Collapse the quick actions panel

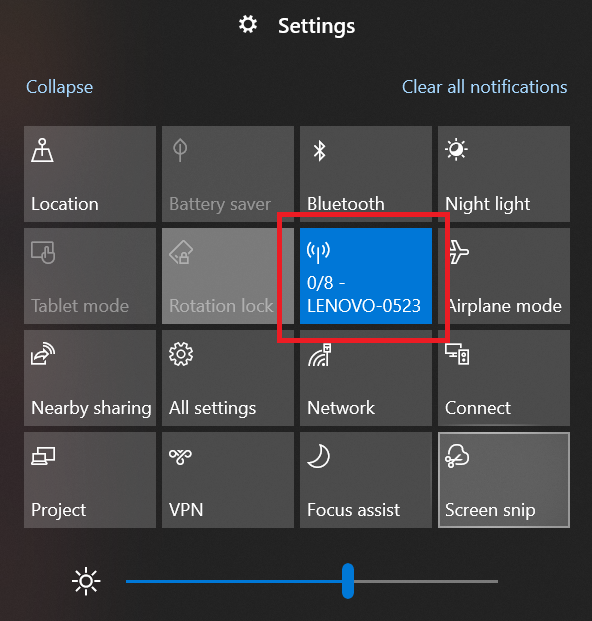click(59, 87)
